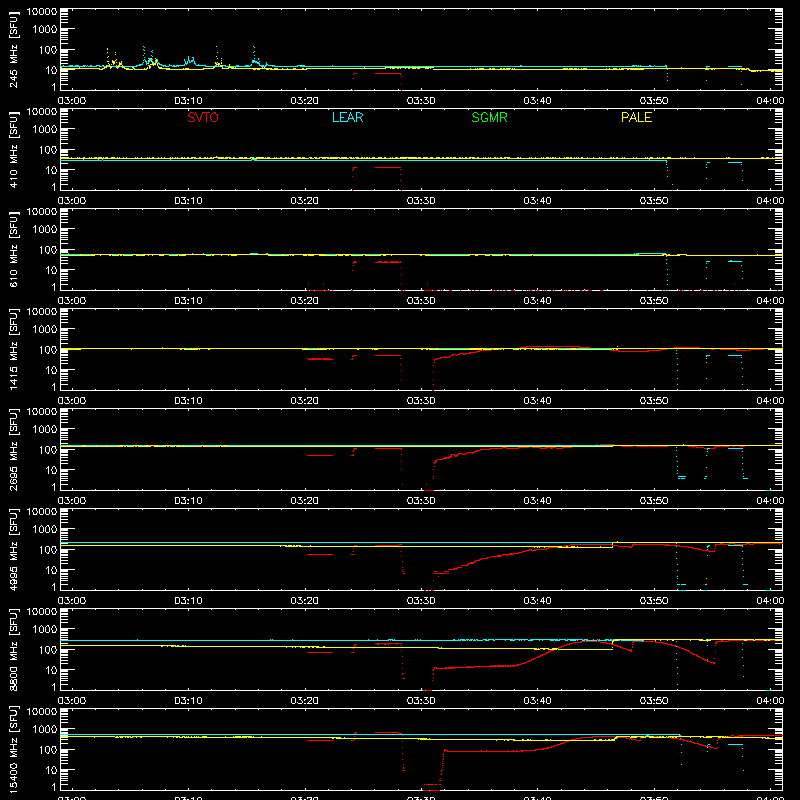Click 03:40 tick label below 610 MHz plot
Screen dimensions: 800x800
point(537,301)
